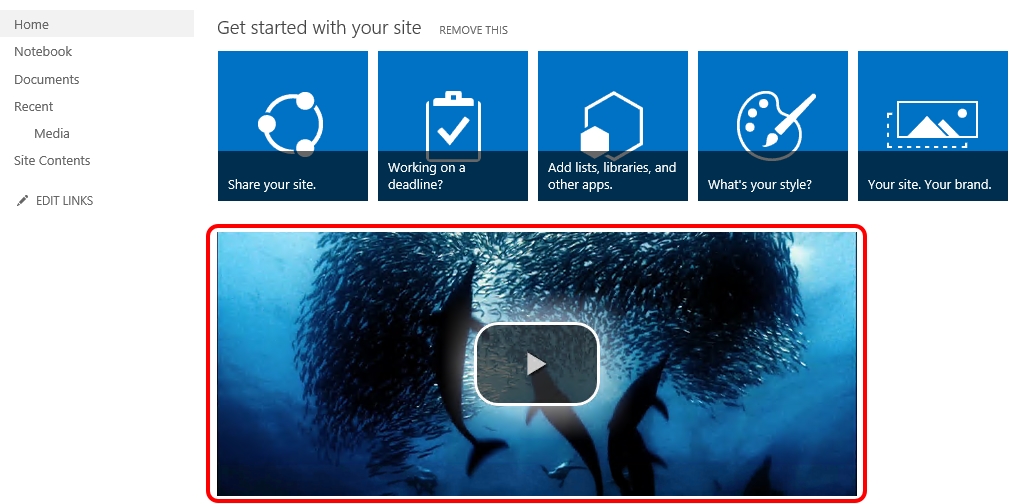Select the "Working on a deadline?" caption

click(x=427, y=176)
